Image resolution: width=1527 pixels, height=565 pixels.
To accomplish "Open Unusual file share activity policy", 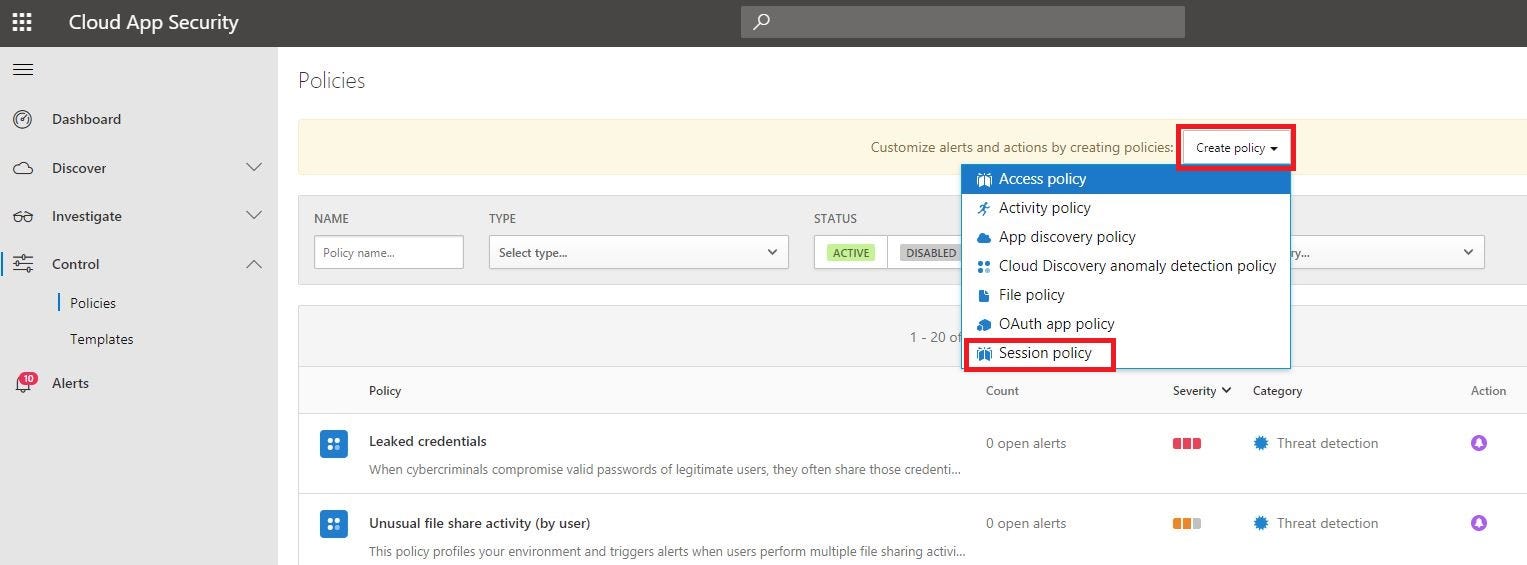I will point(480,523).
